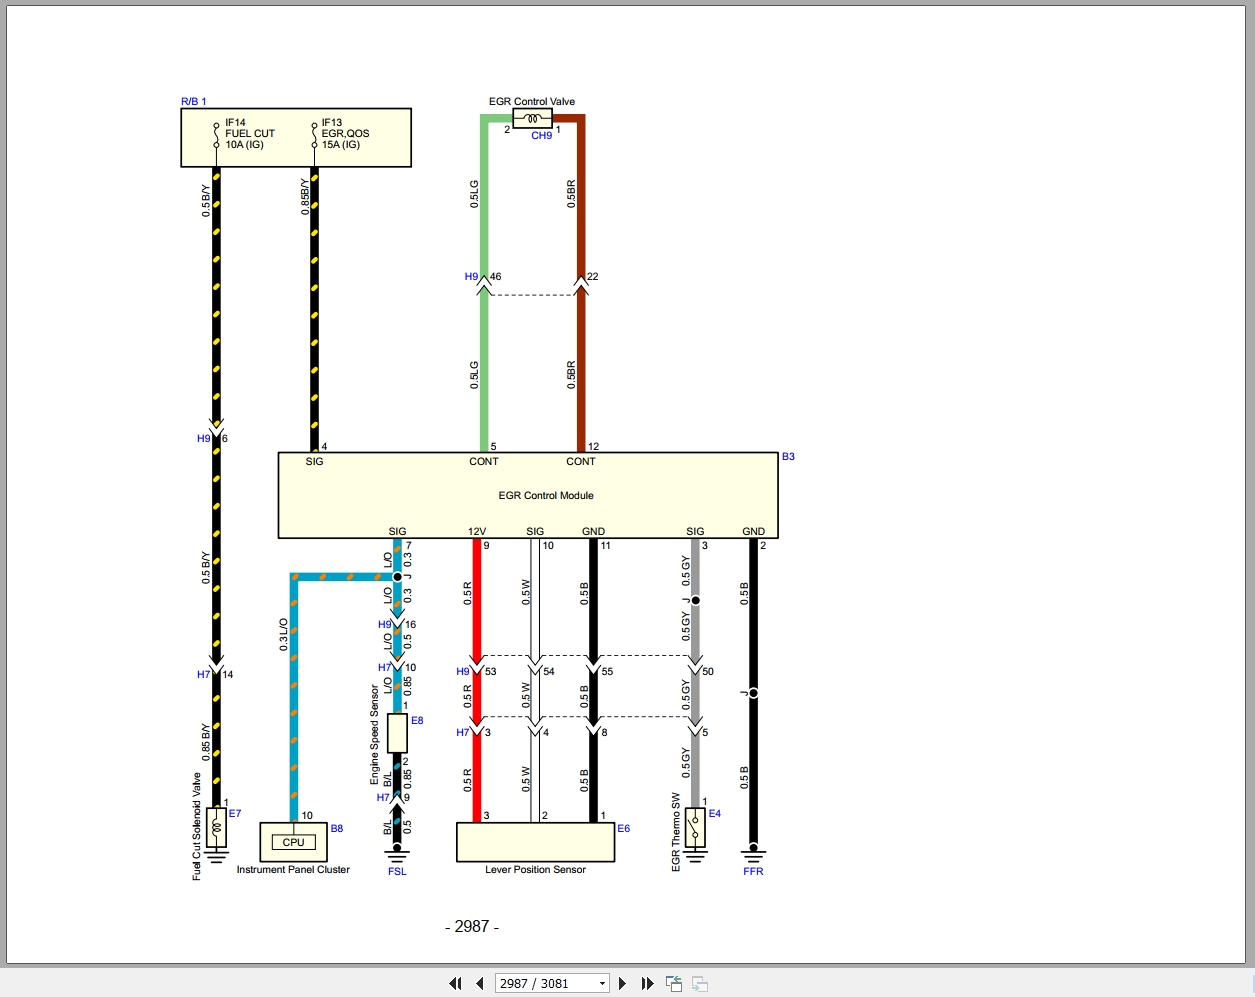Screen dimensions: 1255x997
Task: Click the EGR Control Module text
Action: 546,495
